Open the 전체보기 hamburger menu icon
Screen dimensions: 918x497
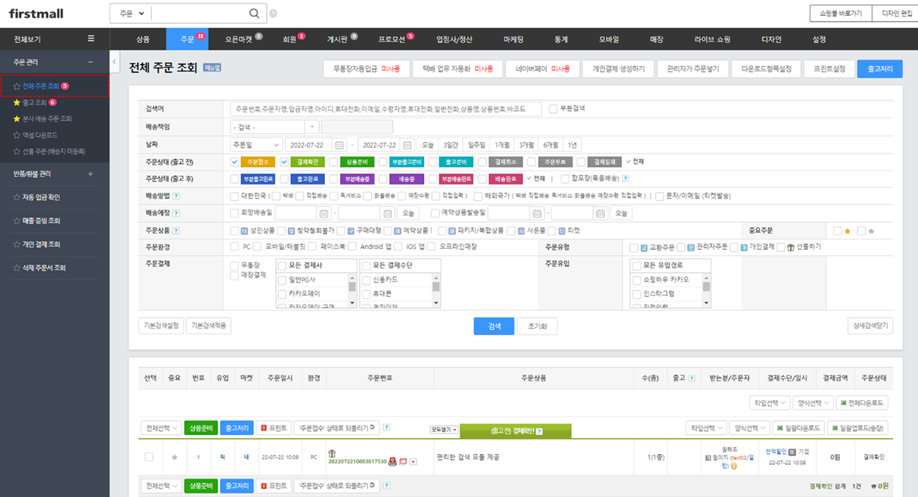coord(91,39)
